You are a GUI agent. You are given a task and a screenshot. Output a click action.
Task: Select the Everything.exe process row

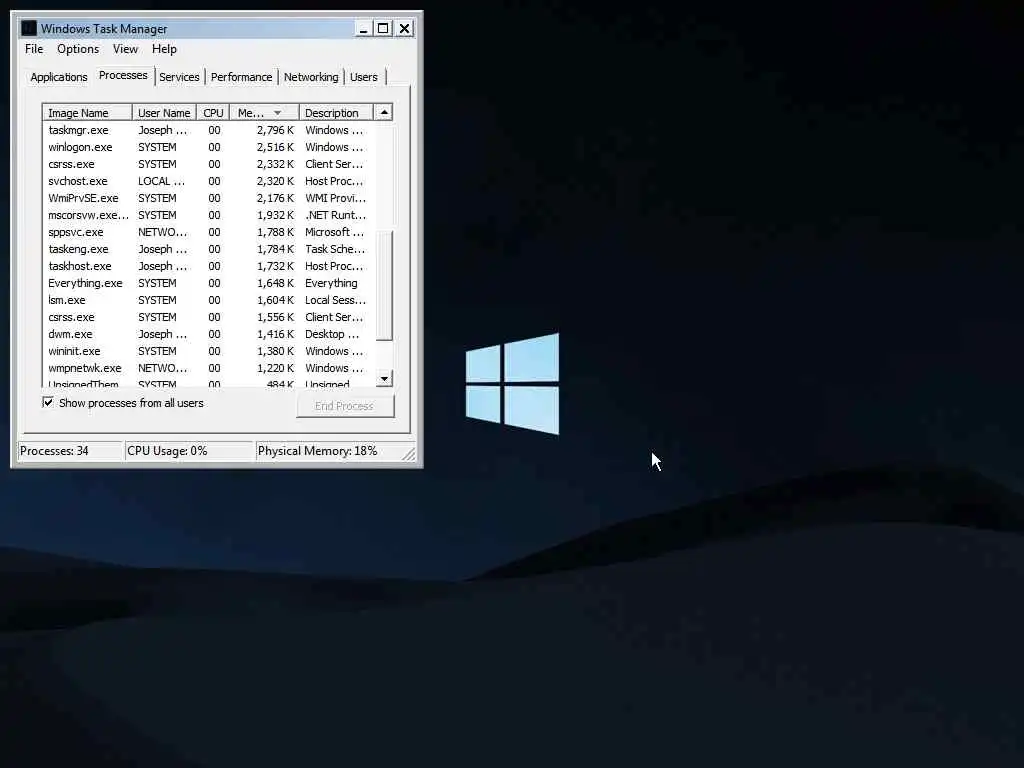[x=209, y=283]
